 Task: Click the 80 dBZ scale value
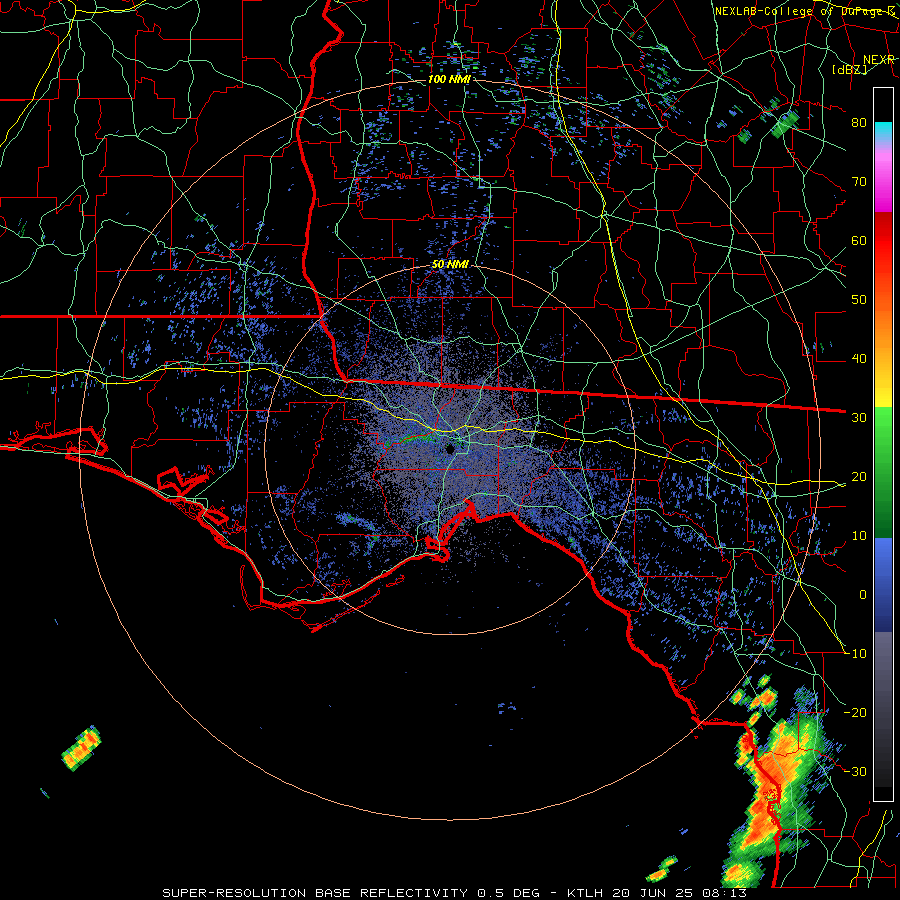coord(859,122)
